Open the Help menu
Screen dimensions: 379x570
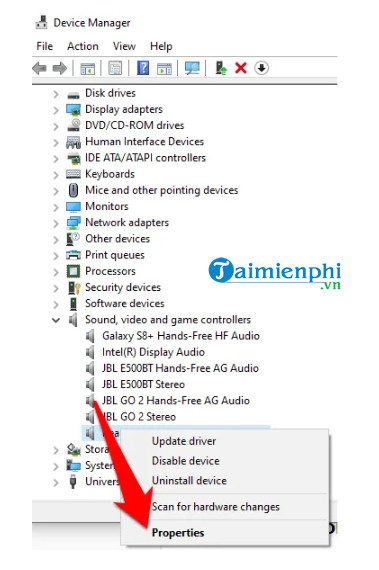click(x=161, y=46)
